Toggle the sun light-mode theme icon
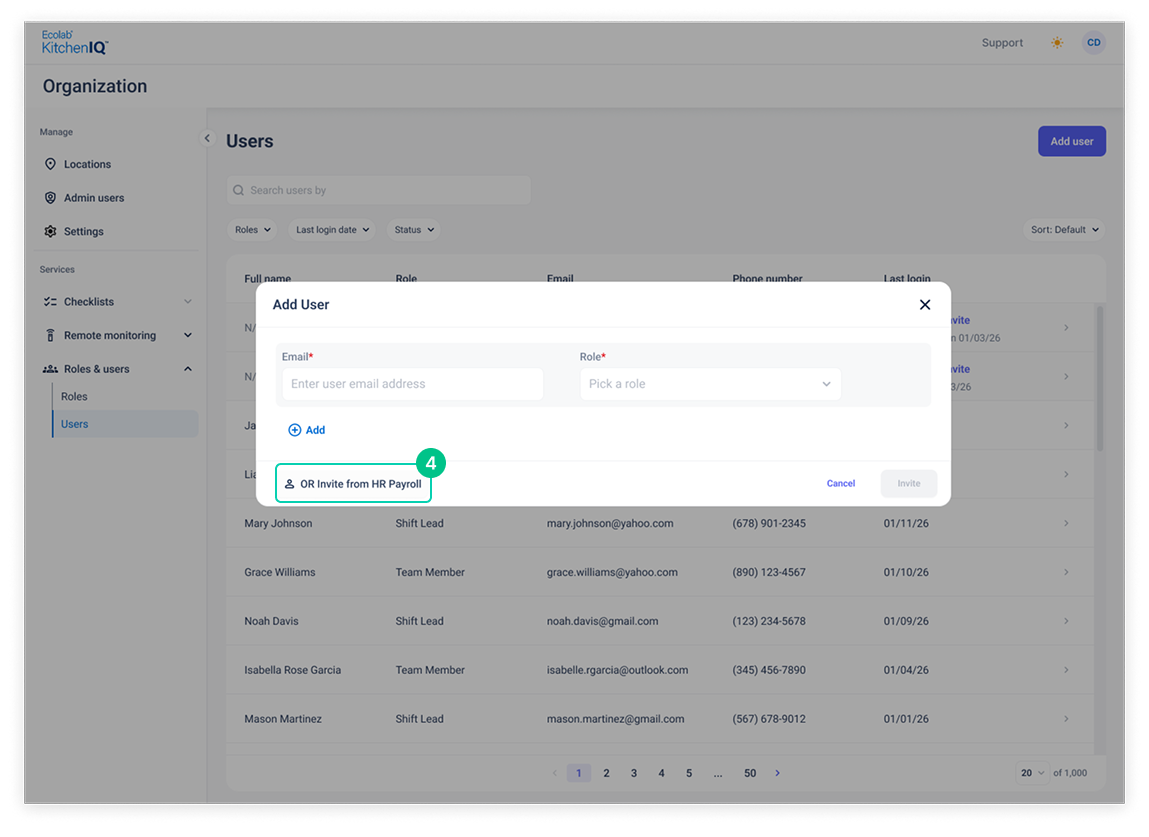Screen dimensions: 1149x837 click(1057, 43)
